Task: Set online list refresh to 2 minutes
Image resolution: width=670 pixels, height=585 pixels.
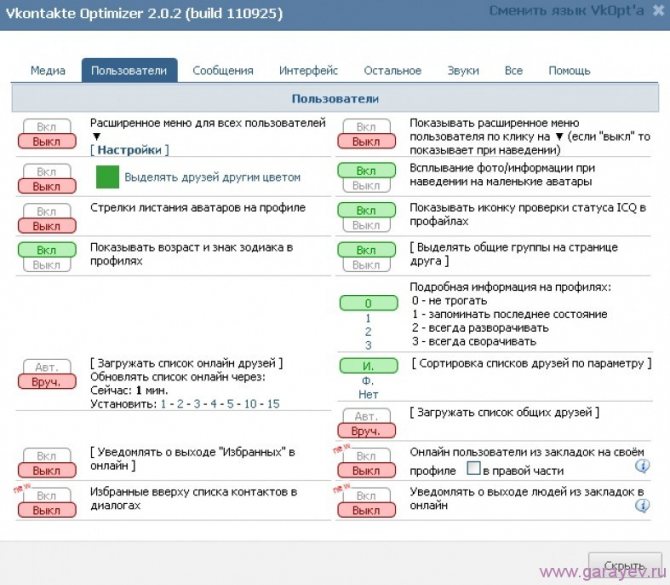Action: point(180,404)
